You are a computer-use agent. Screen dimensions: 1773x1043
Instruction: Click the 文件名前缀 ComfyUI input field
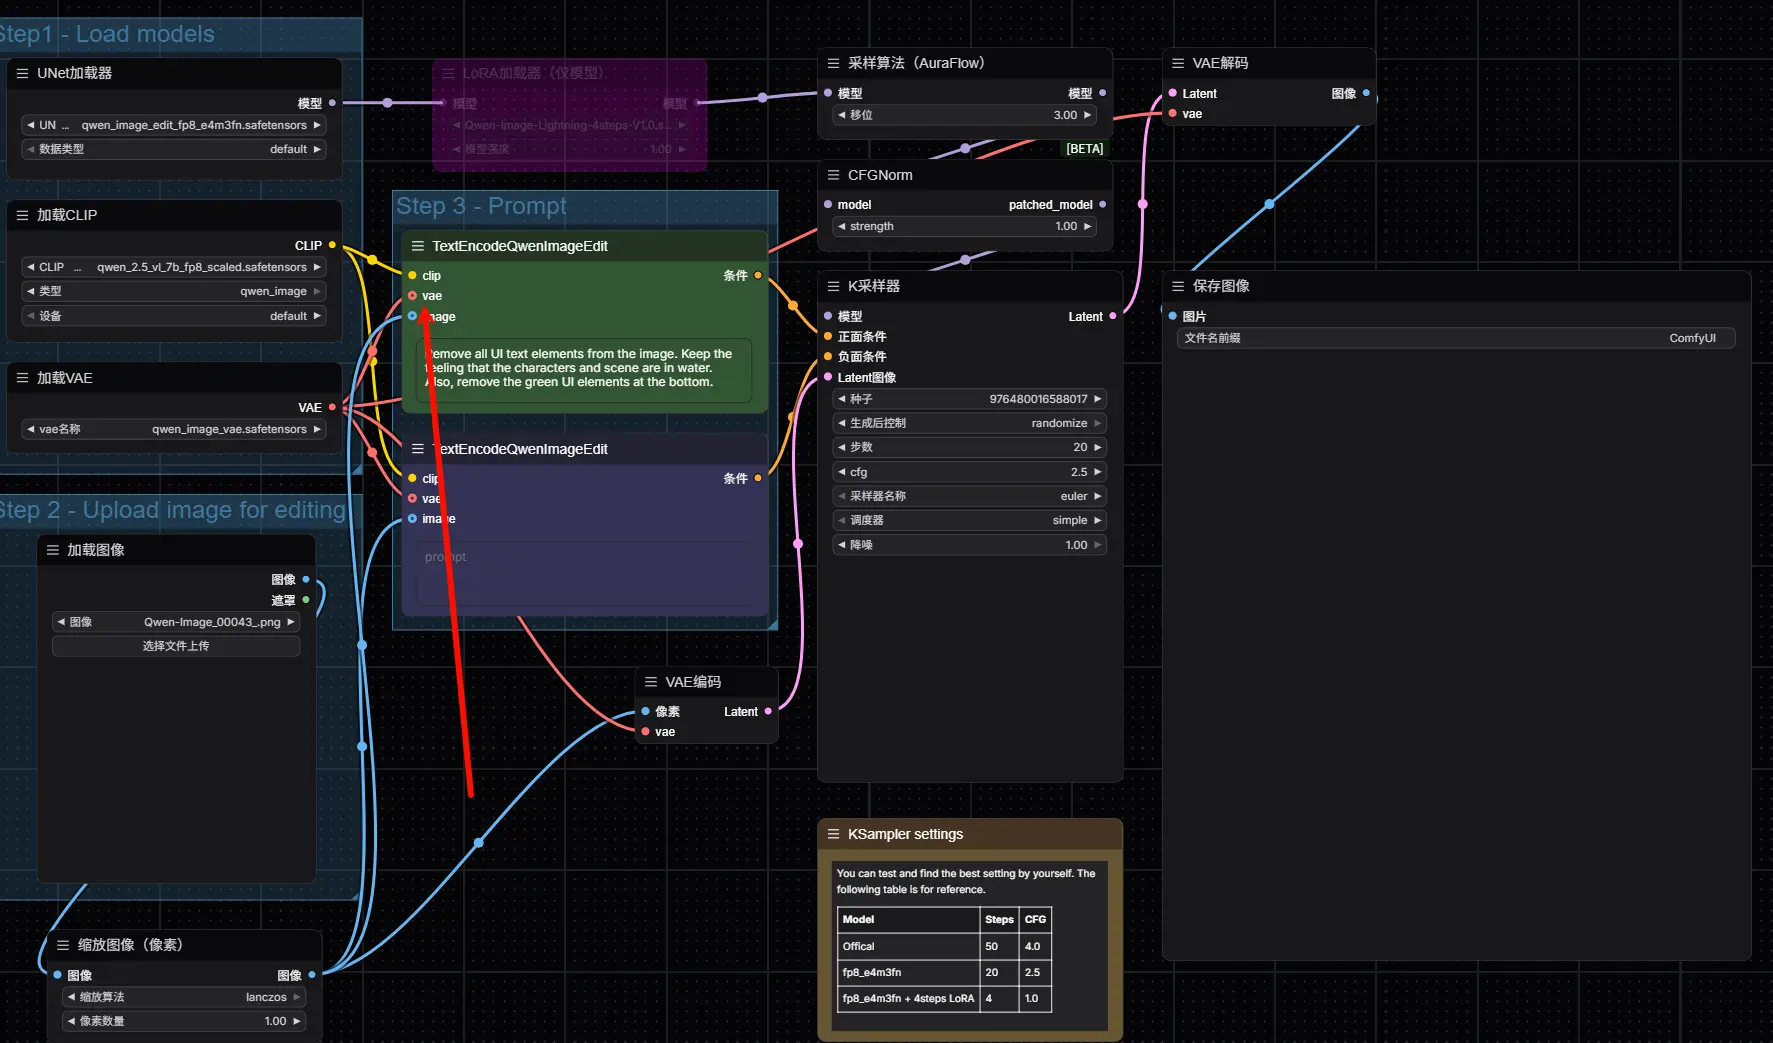coord(1455,338)
